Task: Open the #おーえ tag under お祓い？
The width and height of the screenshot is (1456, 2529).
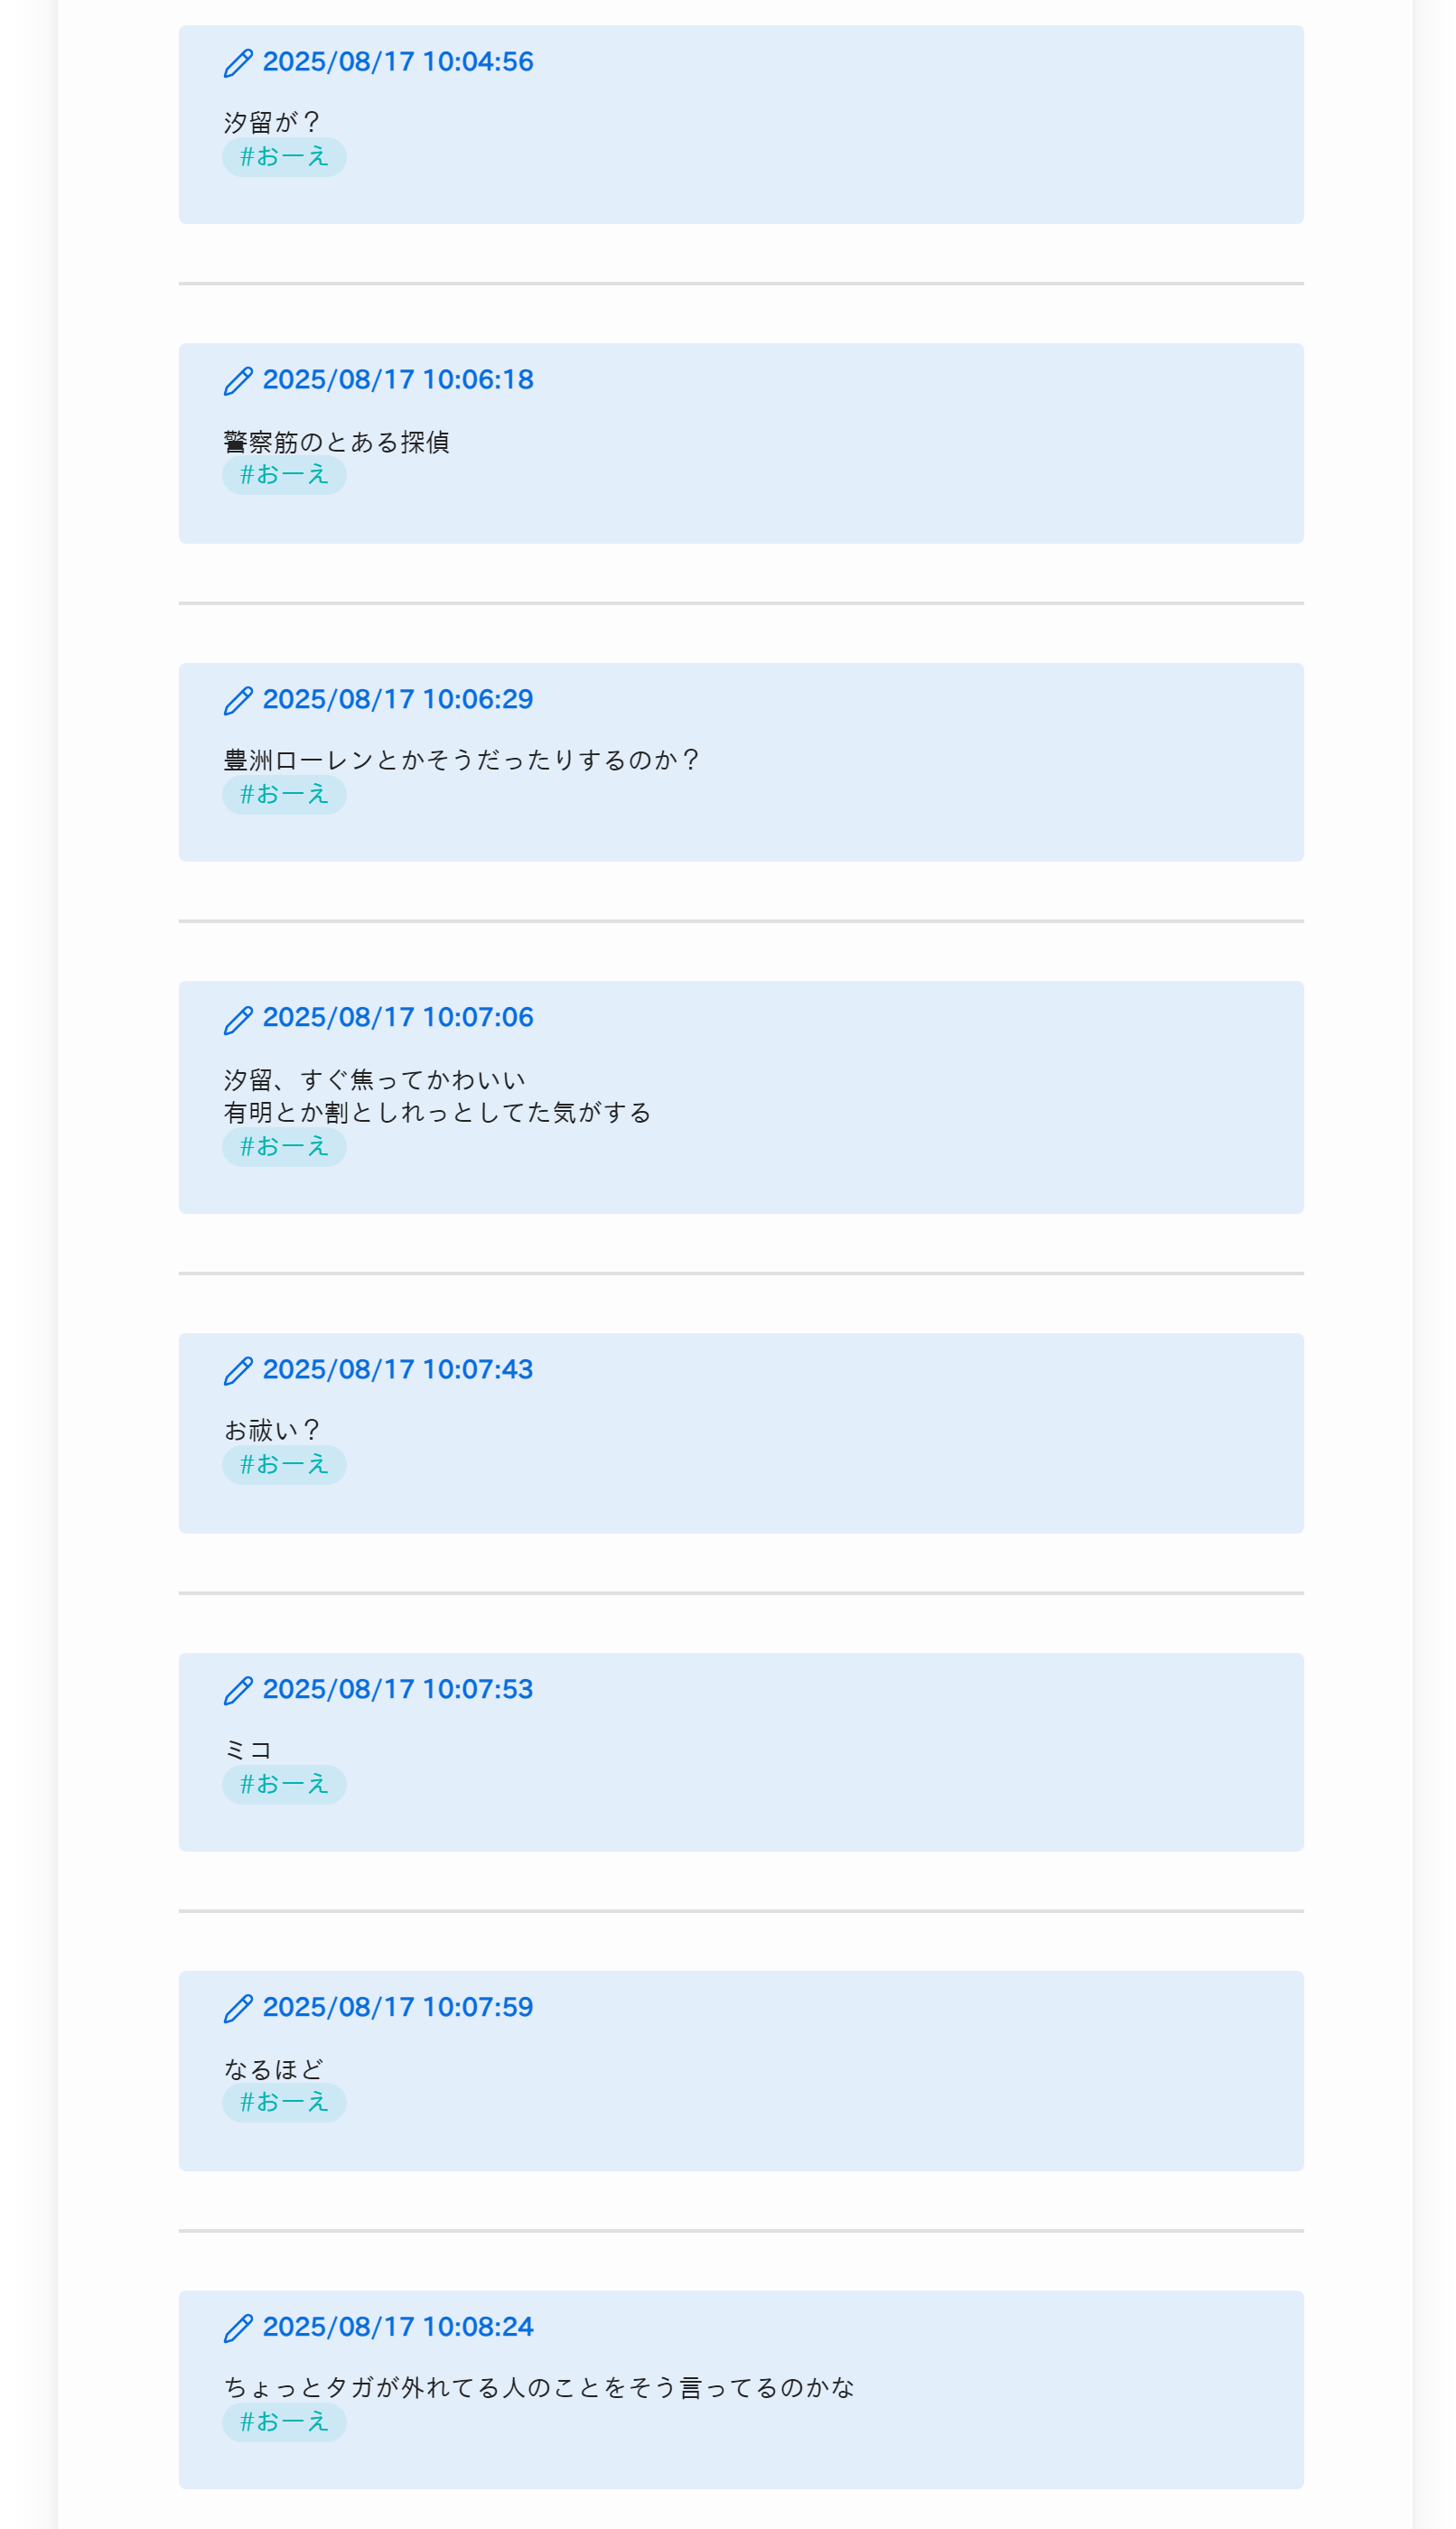Action: tap(284, 1465)
